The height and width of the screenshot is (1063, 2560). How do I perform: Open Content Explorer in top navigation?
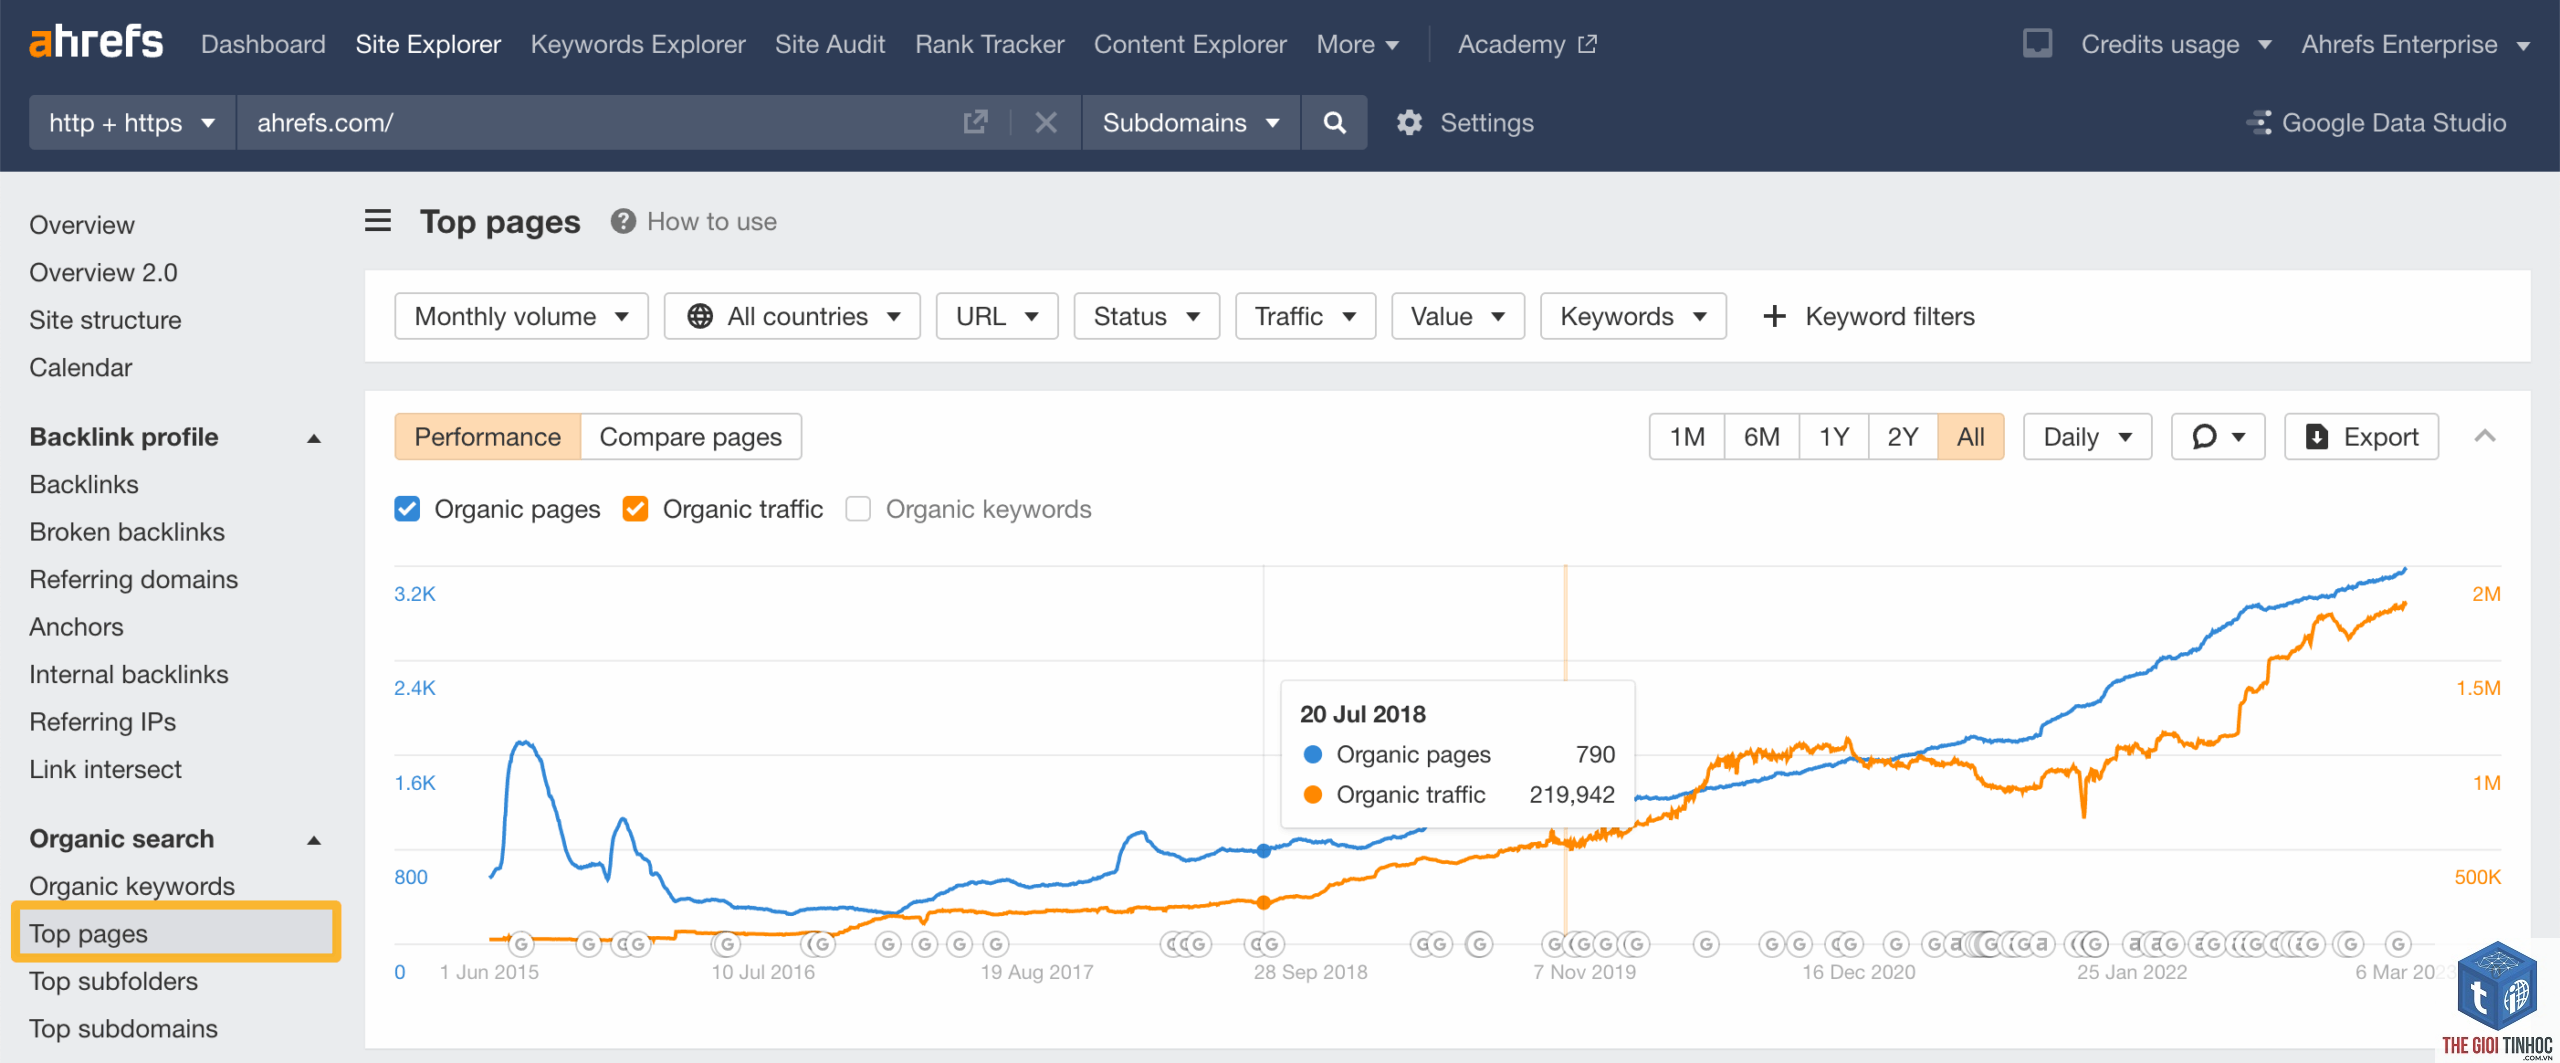click(x=1190, y=44)
